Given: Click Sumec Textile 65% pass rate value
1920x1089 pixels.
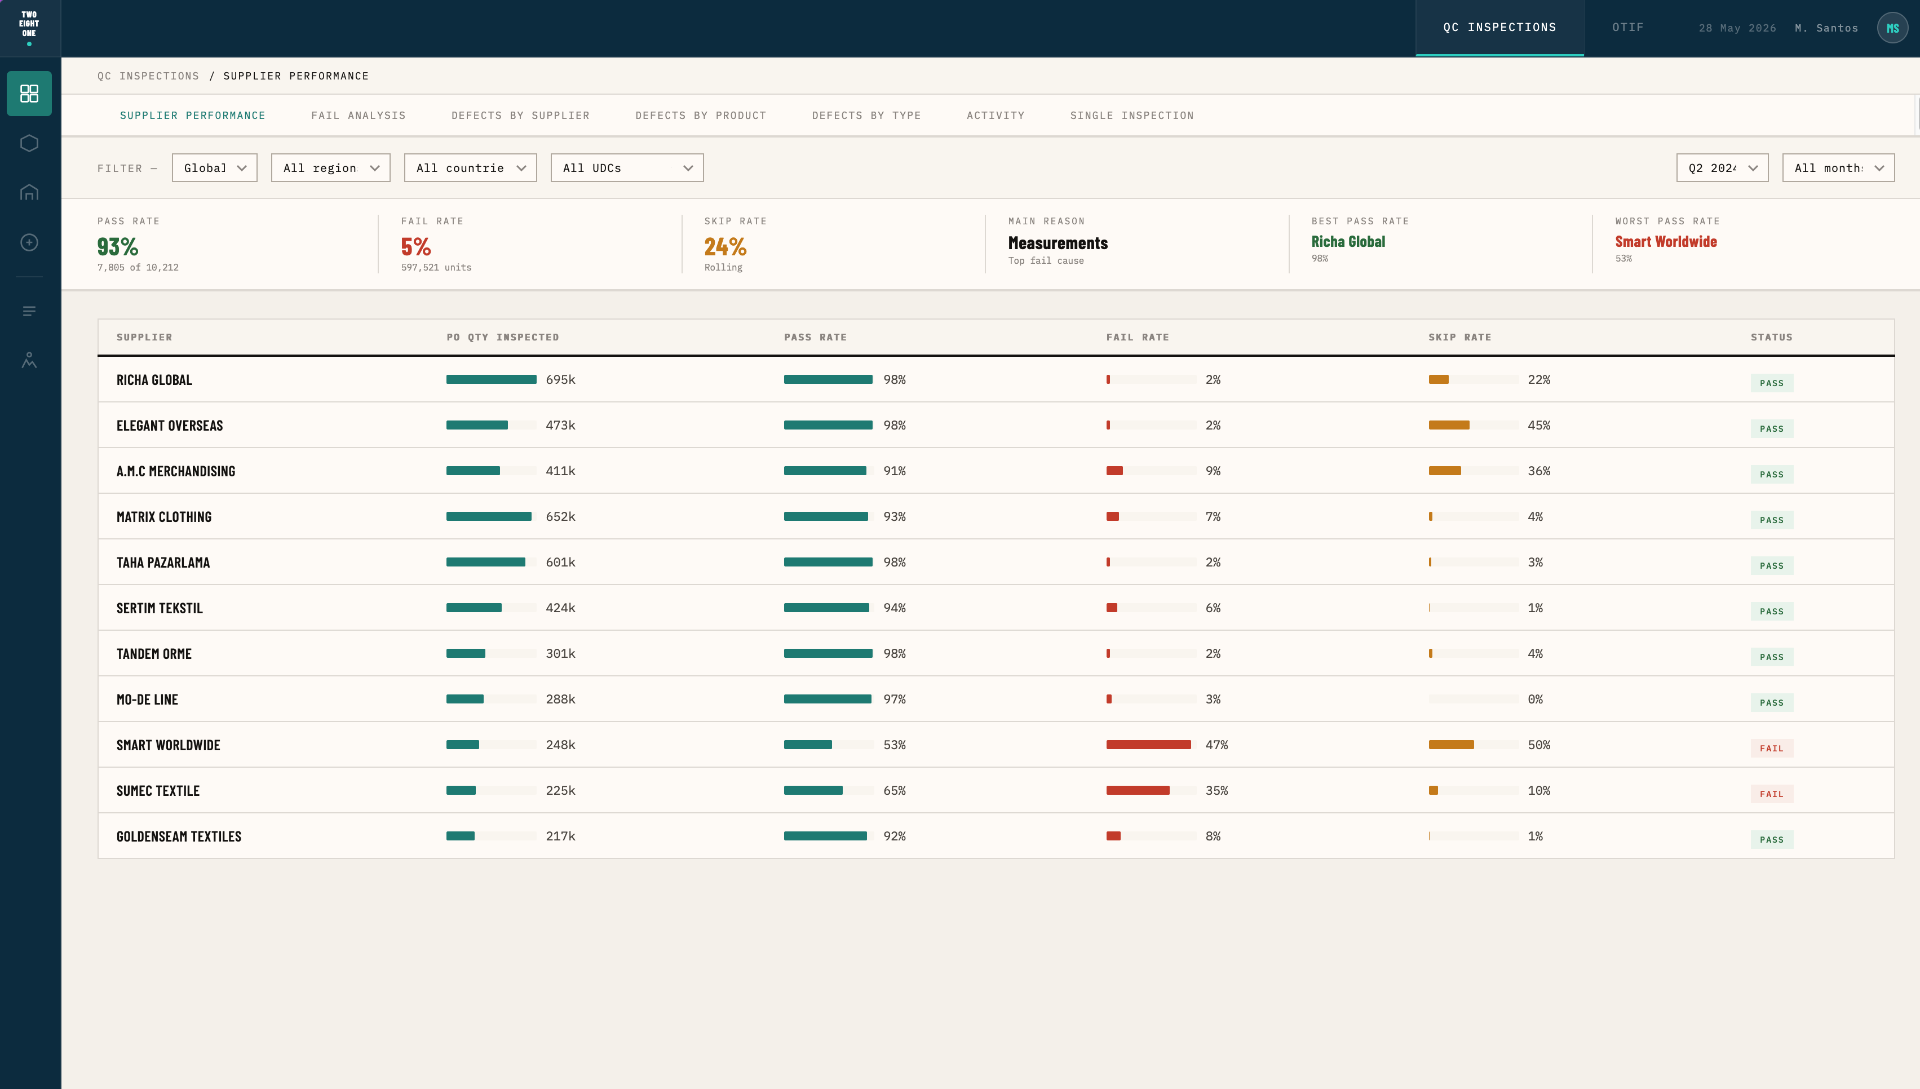Looking at the screenshot, I should point(894,791).
